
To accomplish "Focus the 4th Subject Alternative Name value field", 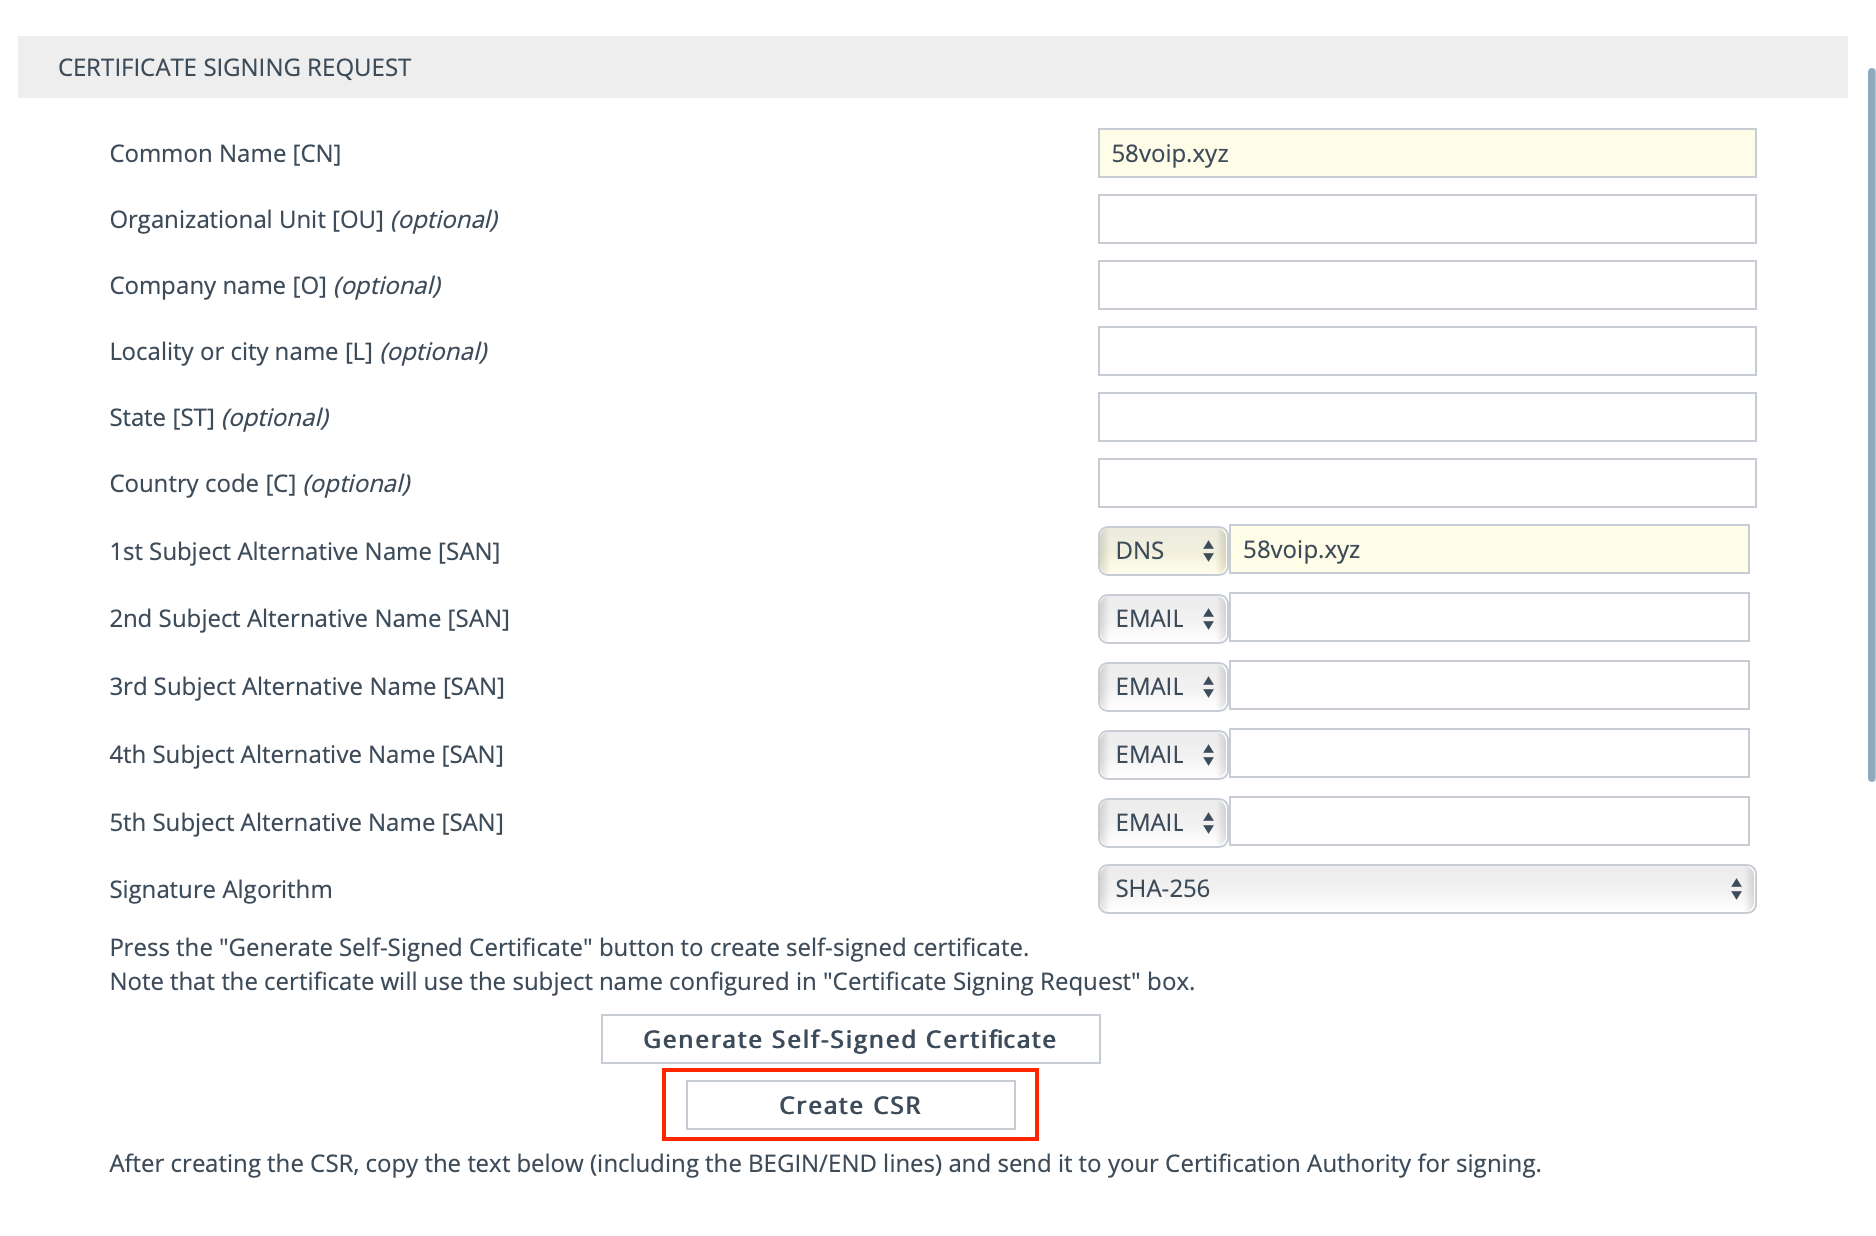I will pyautogui.click(x=1489, y=753).
